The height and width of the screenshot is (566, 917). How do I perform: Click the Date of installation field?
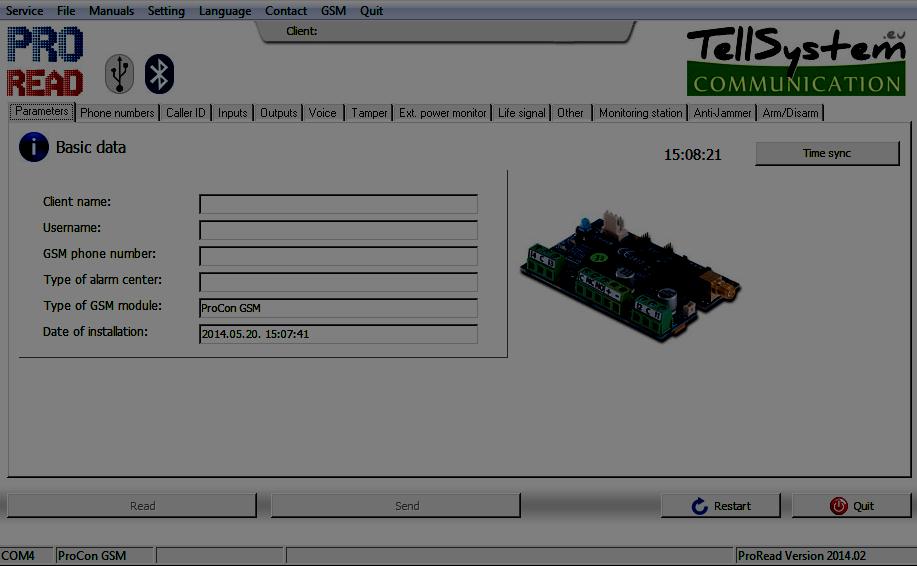click(338, 334)
